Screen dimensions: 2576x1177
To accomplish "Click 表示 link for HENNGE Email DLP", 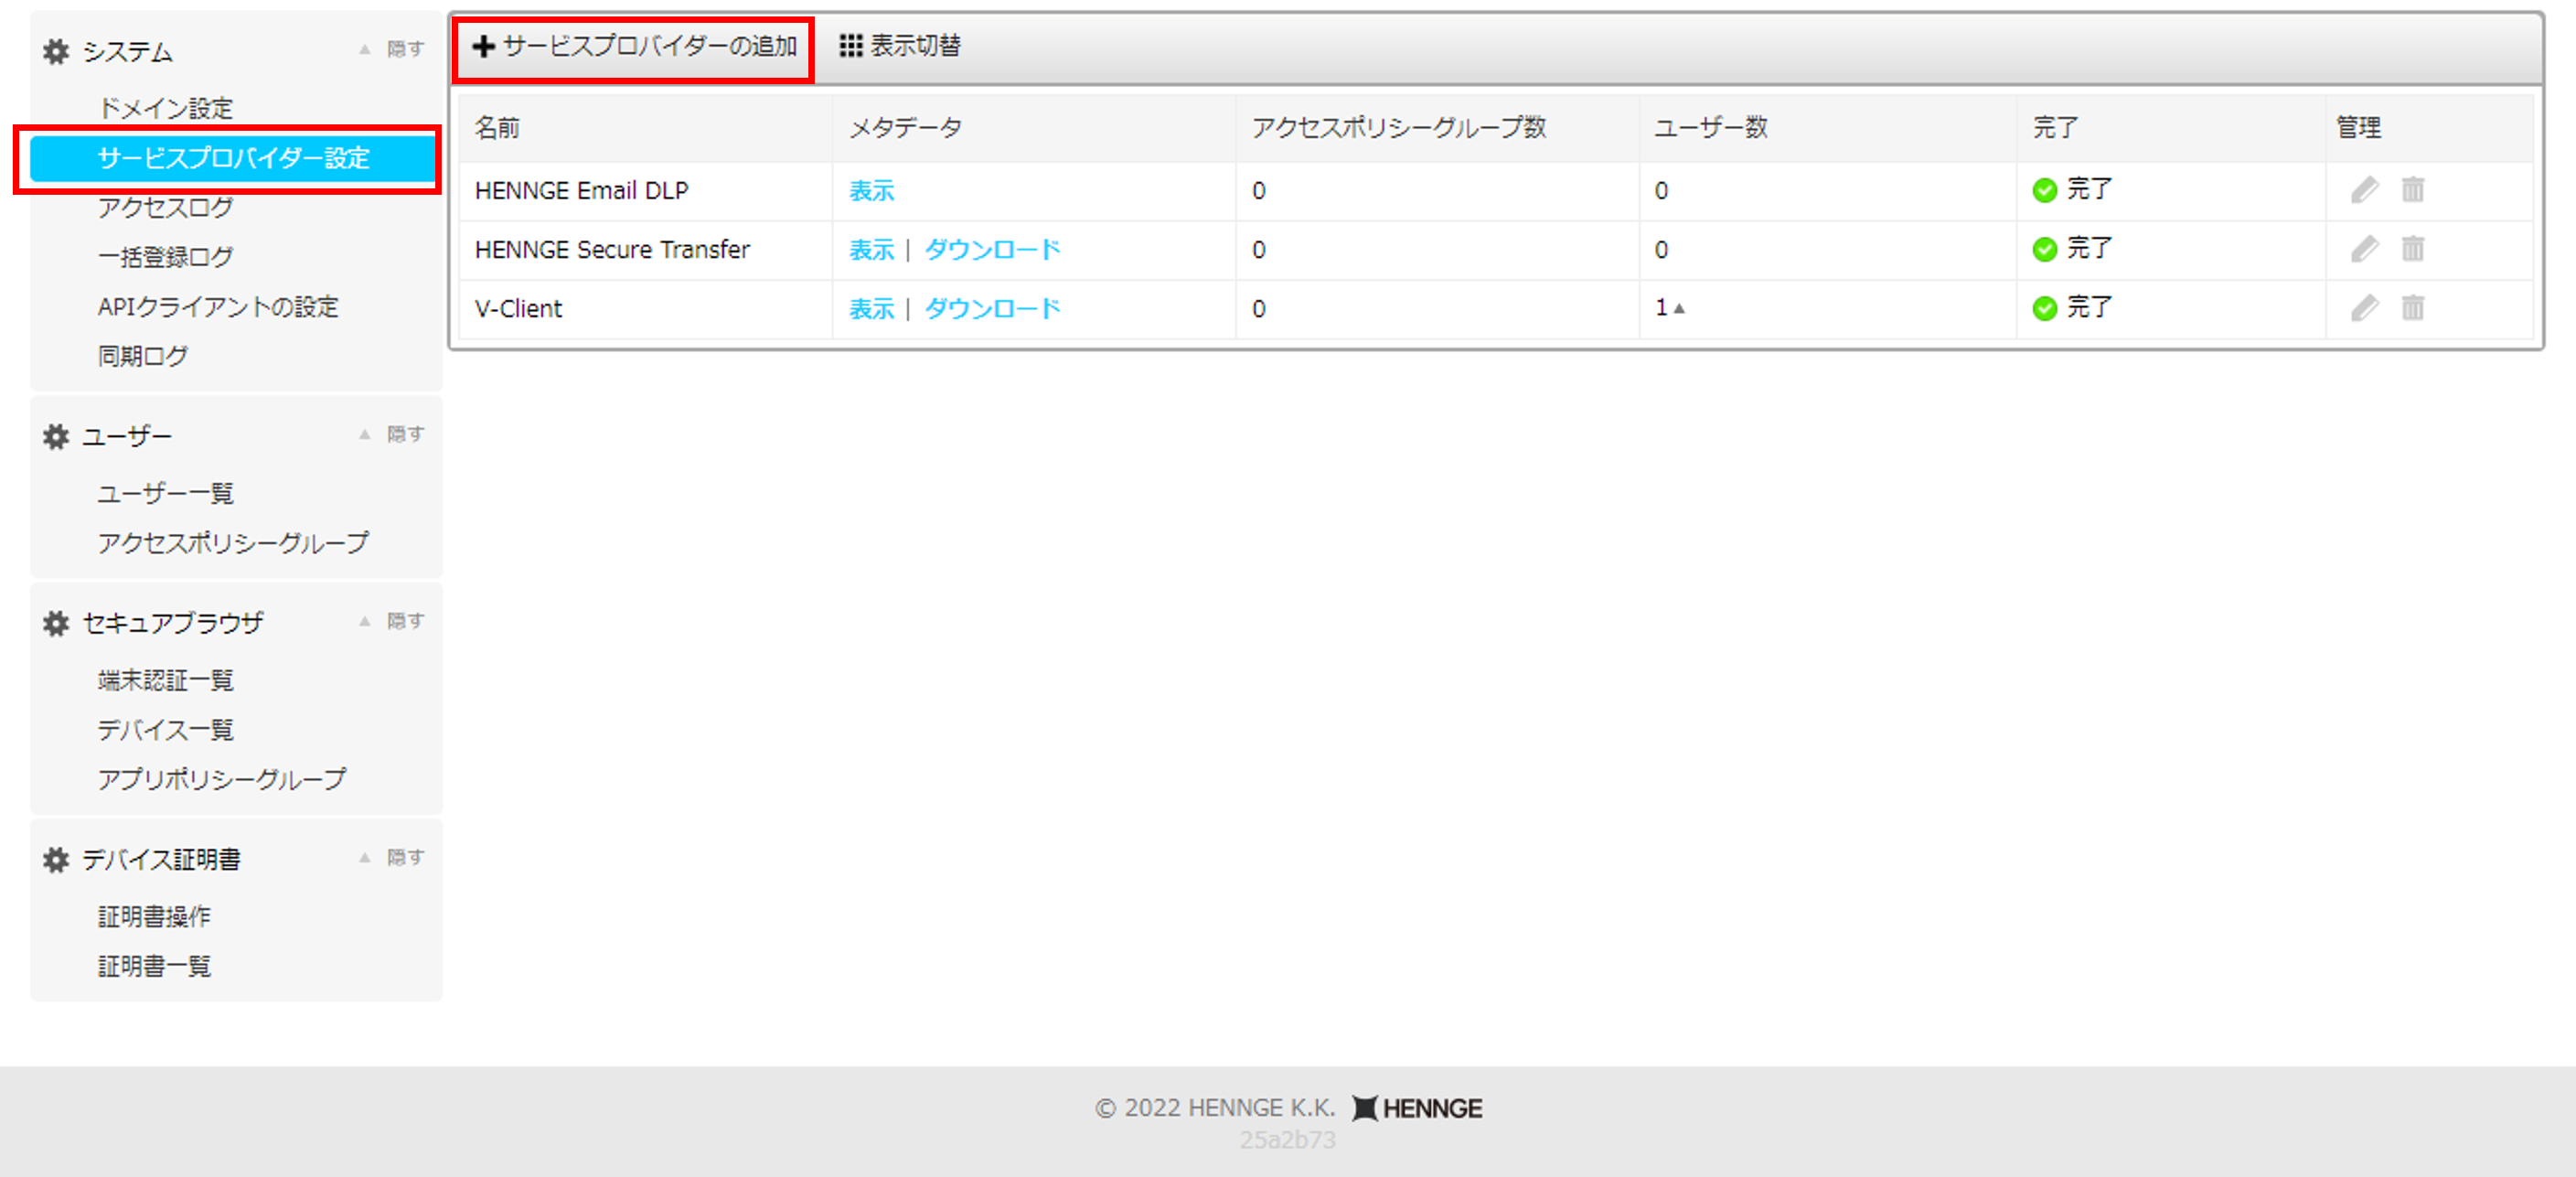I will click(871, 191).
